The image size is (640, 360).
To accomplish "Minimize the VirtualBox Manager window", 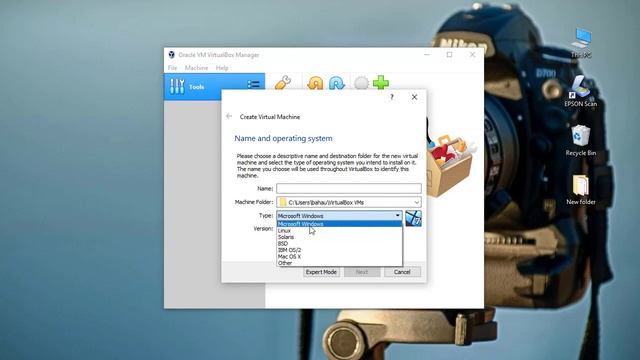I will [427, 55].
